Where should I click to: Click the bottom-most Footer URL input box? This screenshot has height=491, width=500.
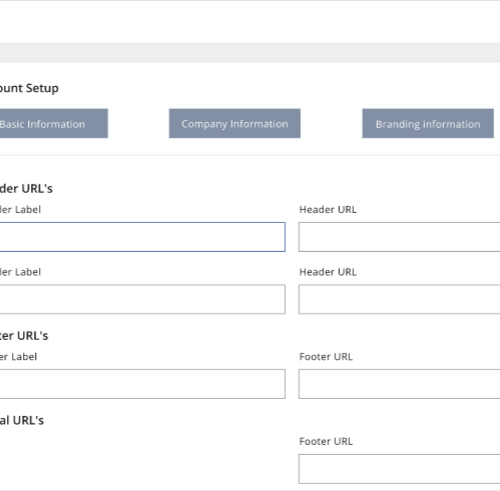coord(399,469)
